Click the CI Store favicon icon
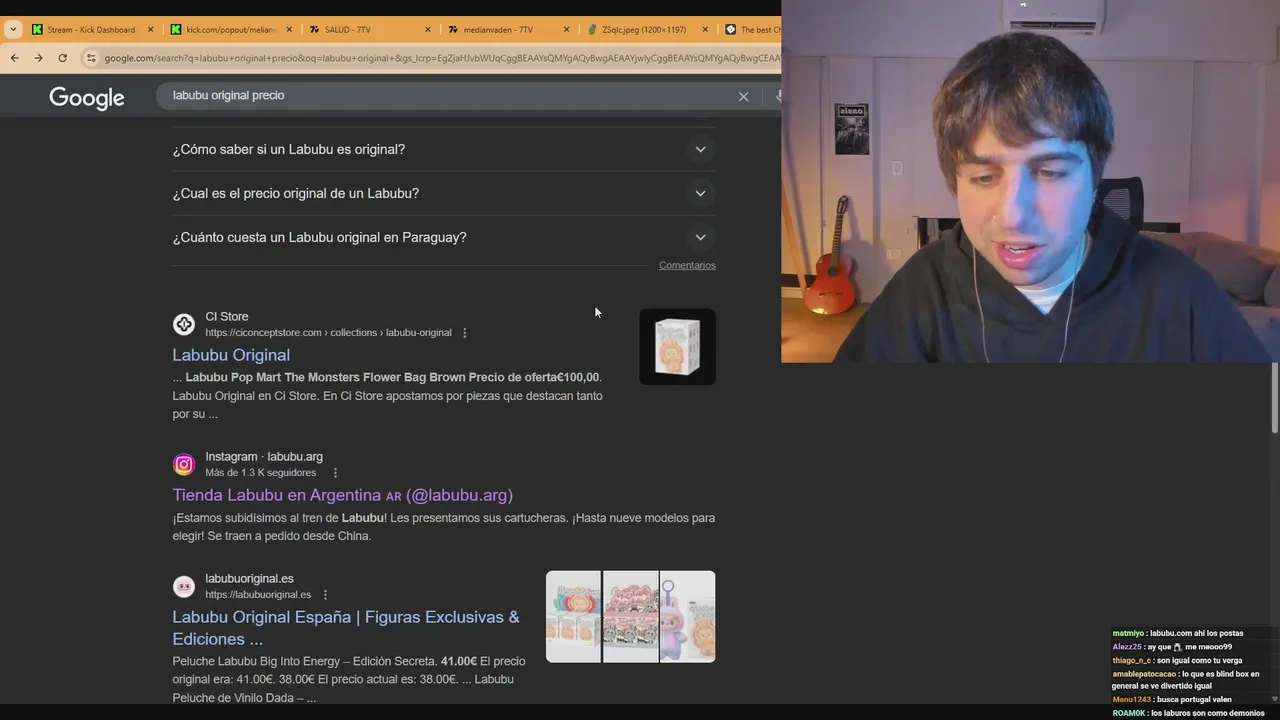The width and height of the screenshot is (1280, 720). coord(184,324)
